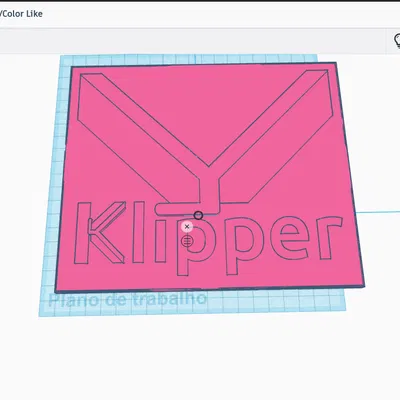The image size is (400, 400).
Task: Click the light bulb visibility icon in toolbar
Action: coord(397,41)
